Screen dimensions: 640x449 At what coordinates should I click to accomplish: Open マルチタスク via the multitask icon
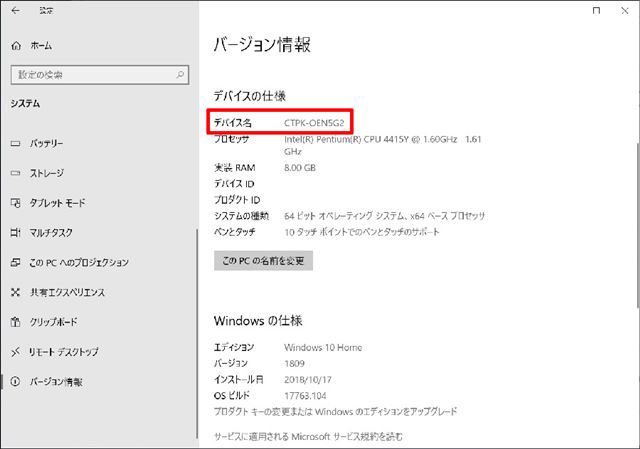point(16,233)
